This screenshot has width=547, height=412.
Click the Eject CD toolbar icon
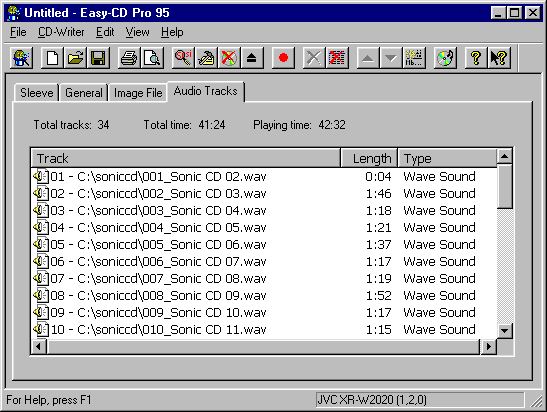tap(252, 58)
